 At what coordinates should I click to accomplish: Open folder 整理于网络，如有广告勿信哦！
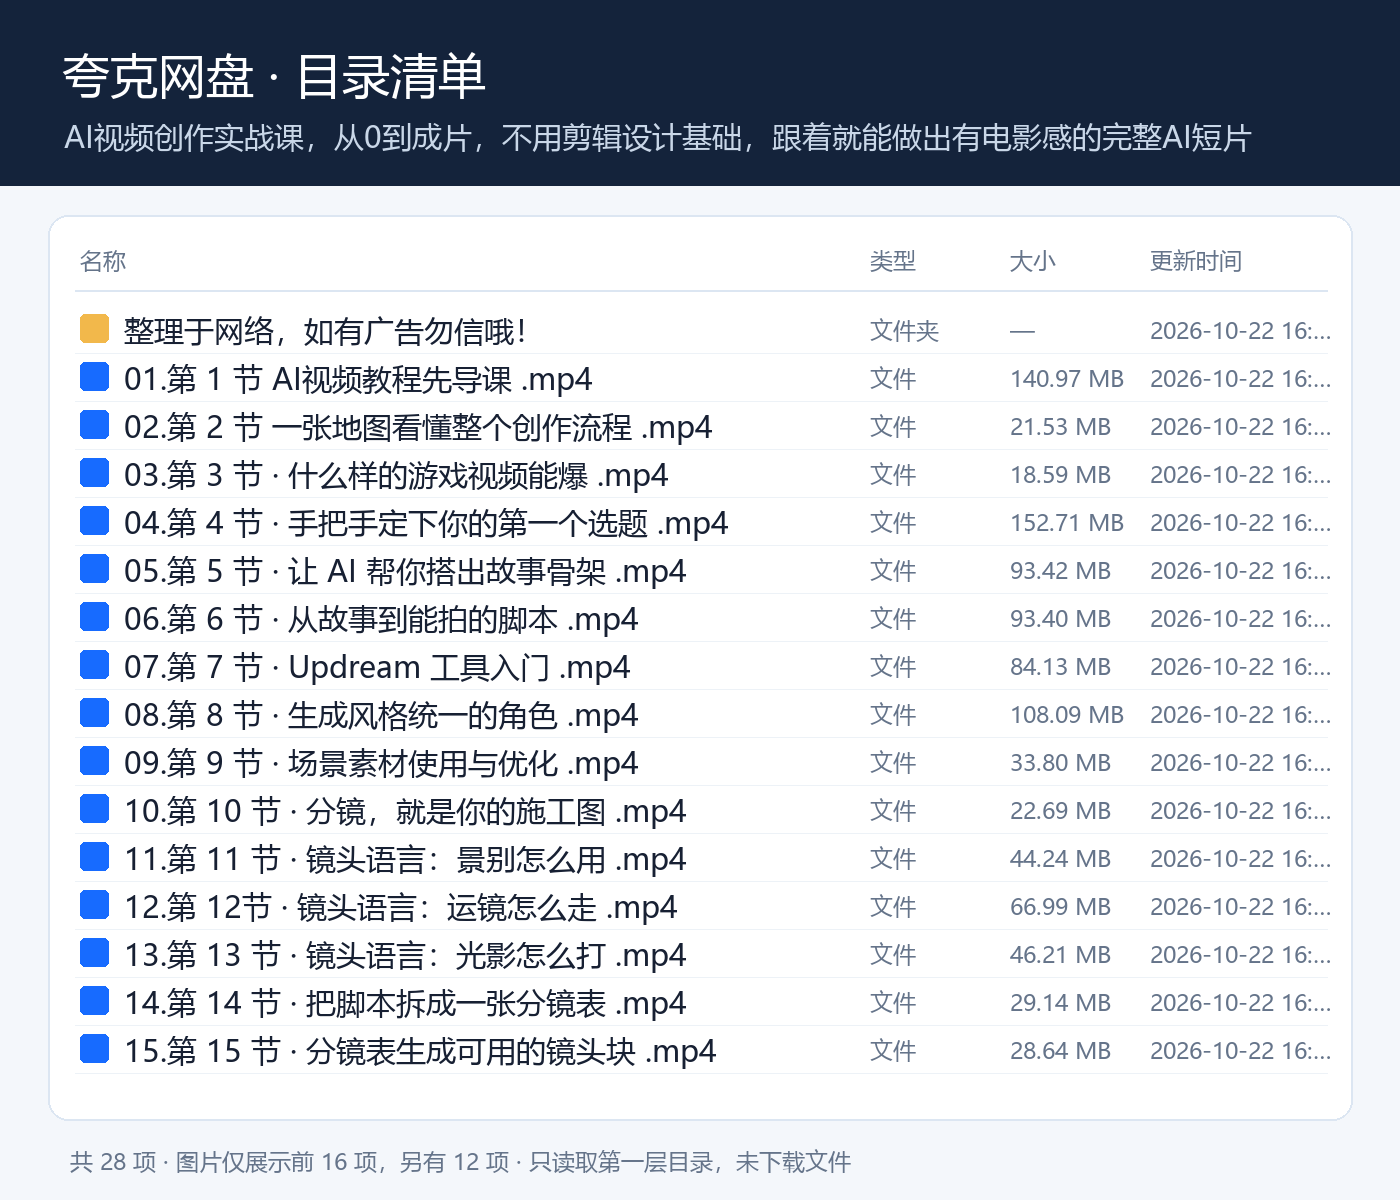[x=325, y=331]
